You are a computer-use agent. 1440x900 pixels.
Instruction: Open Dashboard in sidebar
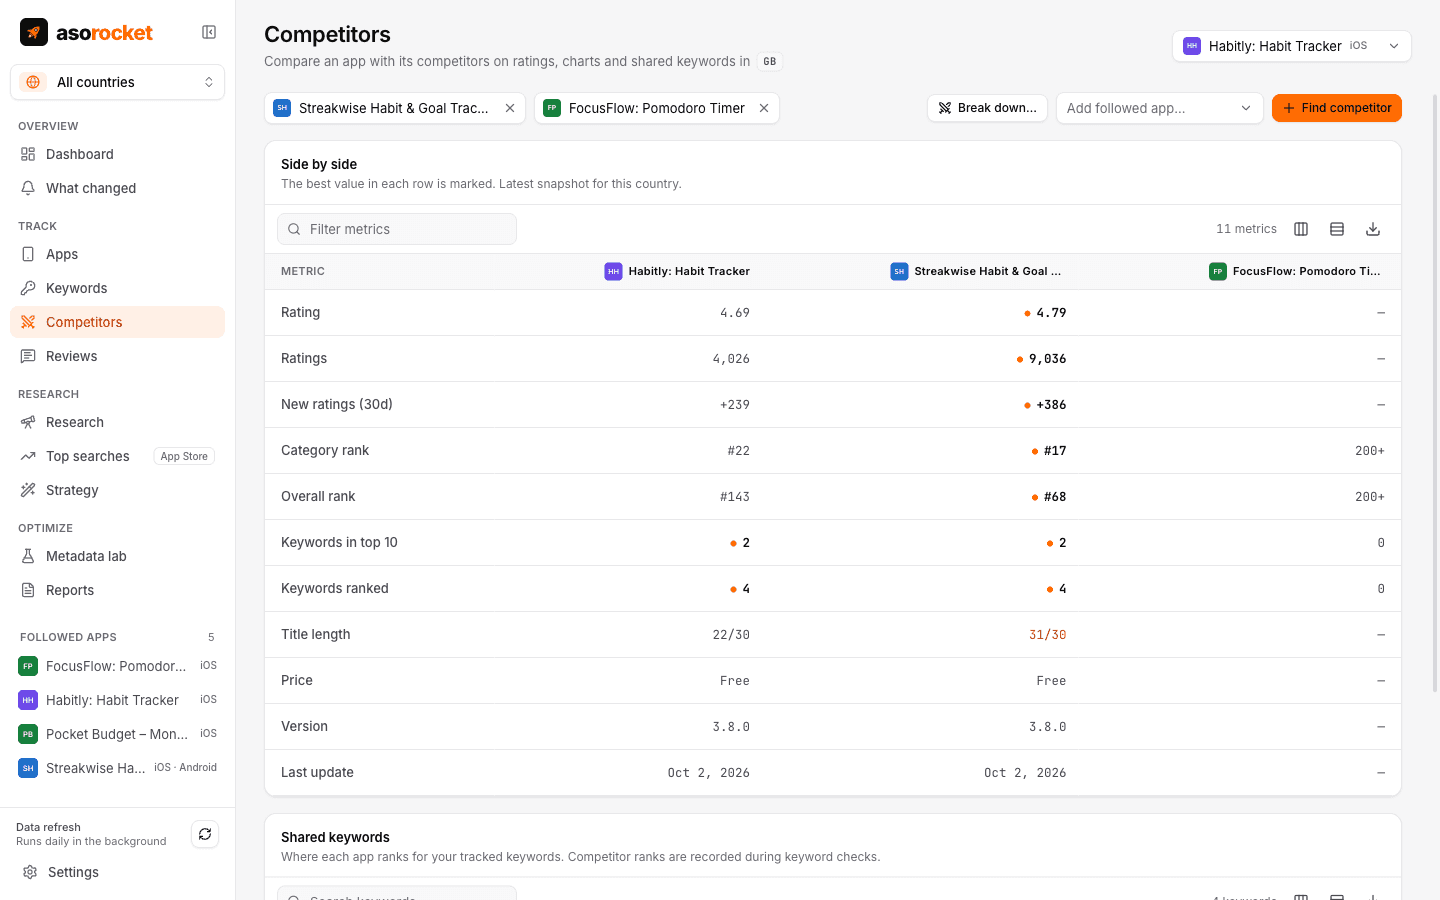pos(117,154)
